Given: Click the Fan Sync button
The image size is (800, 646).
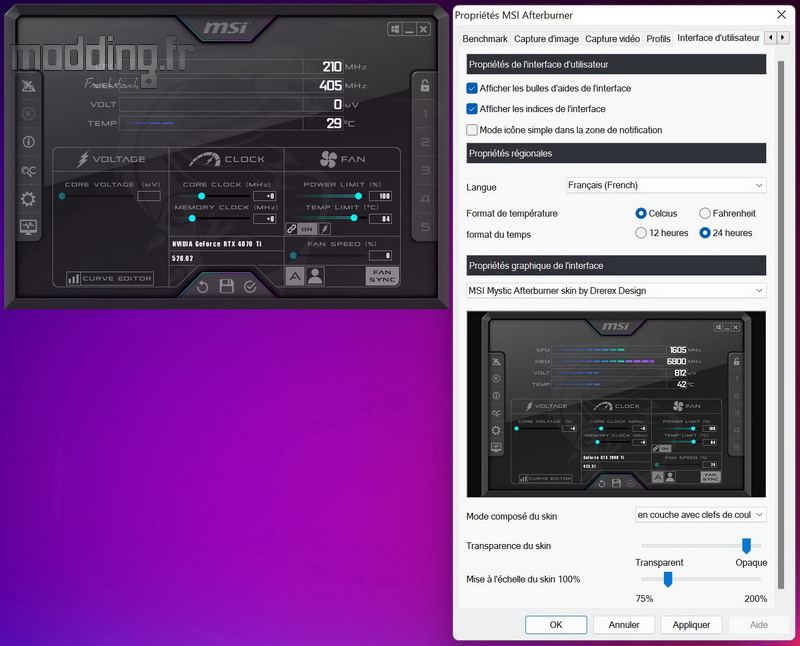Looking at the screenshot, I should click(382, 276).
